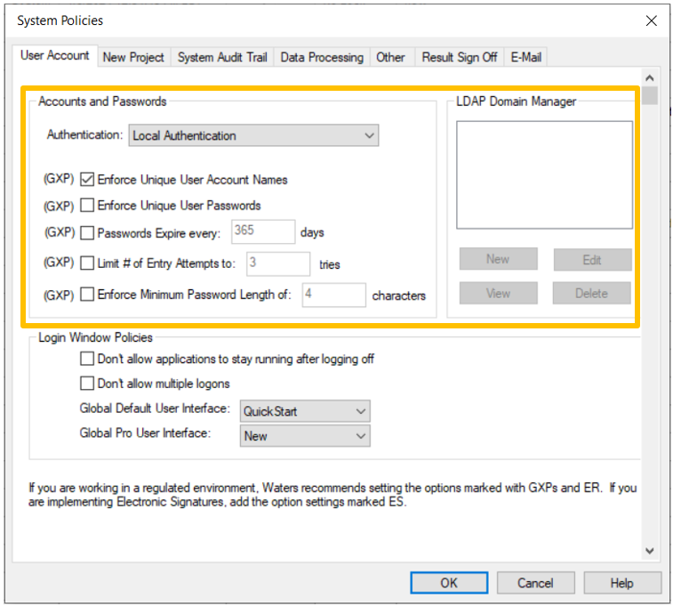
Task: Open Help for System Policies
Action: coord(621,583)
